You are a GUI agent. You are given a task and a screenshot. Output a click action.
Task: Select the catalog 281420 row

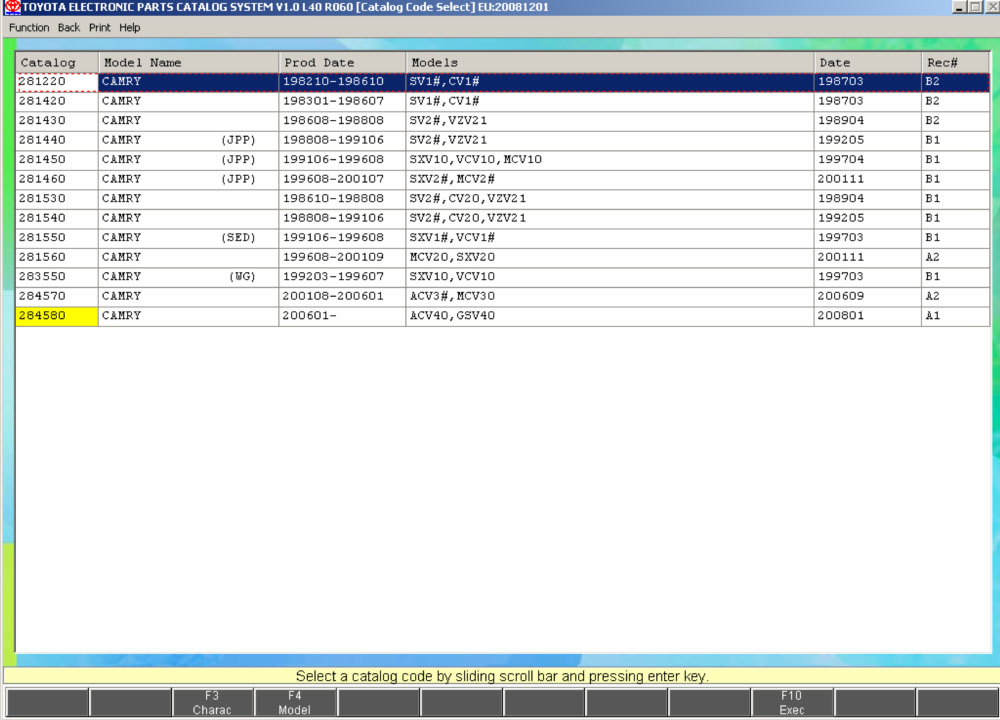[57, 101]
